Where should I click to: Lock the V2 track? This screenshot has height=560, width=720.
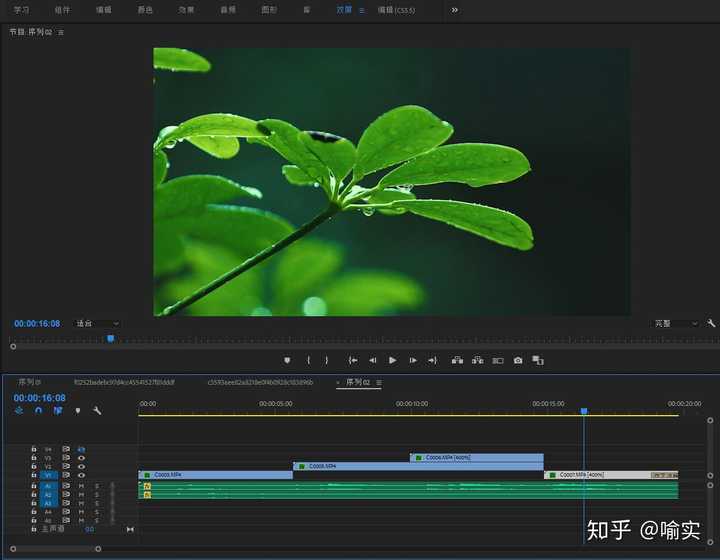click(34, 466)
